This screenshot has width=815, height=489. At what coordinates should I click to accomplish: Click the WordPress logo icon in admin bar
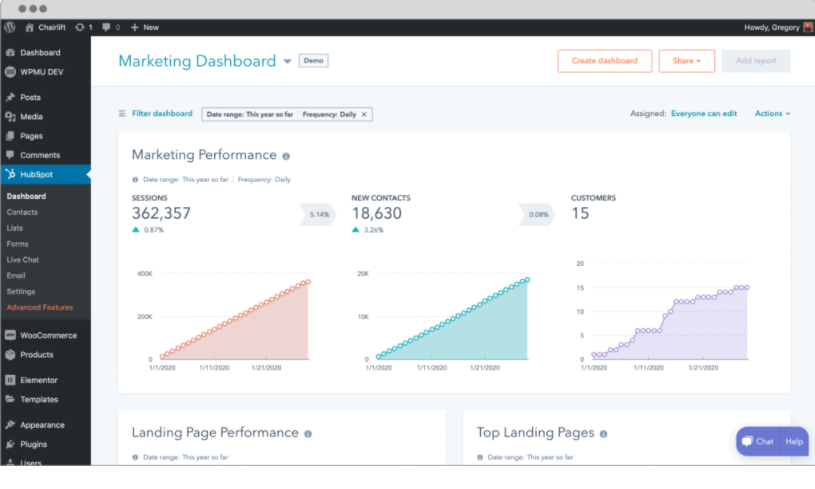(9, 27)
